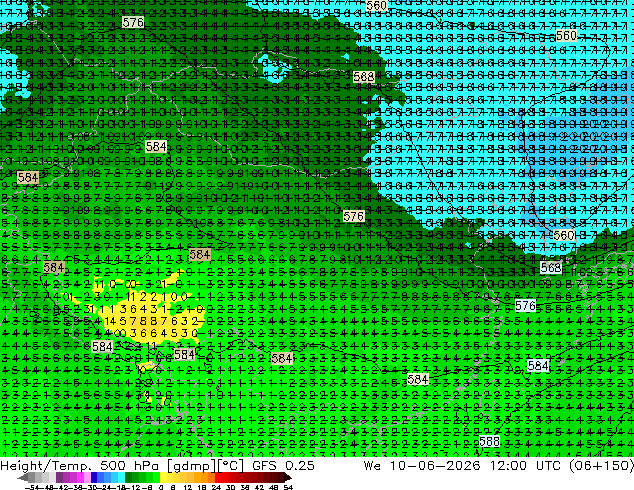Viewport: 634px width, 490px height.
Task: Click the (06+150) forecast hour text
Action: (x=601, y=465)
